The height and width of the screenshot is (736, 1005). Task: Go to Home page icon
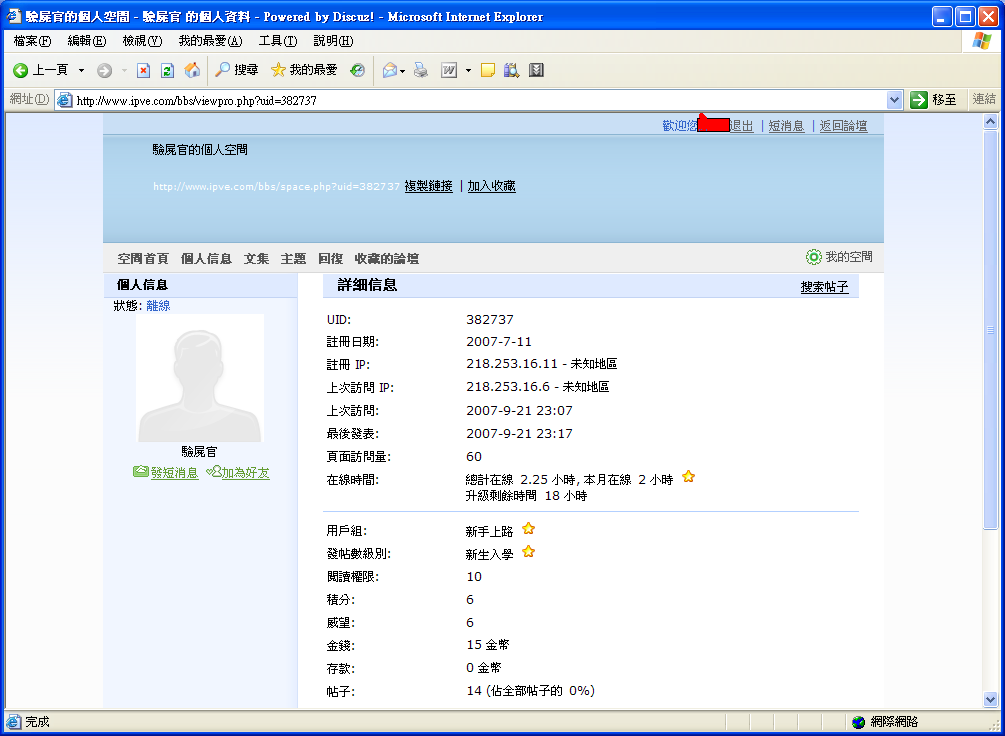192,70
